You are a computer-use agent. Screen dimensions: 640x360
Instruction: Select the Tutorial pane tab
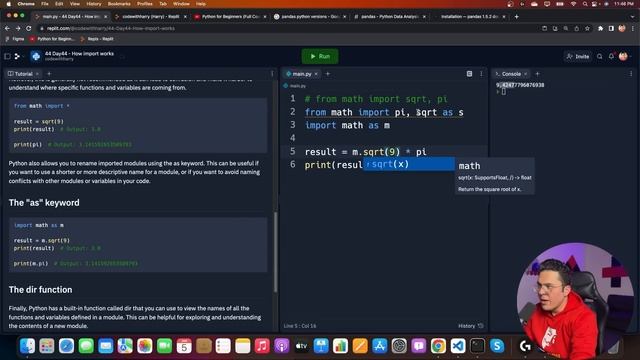click(20, 74)
